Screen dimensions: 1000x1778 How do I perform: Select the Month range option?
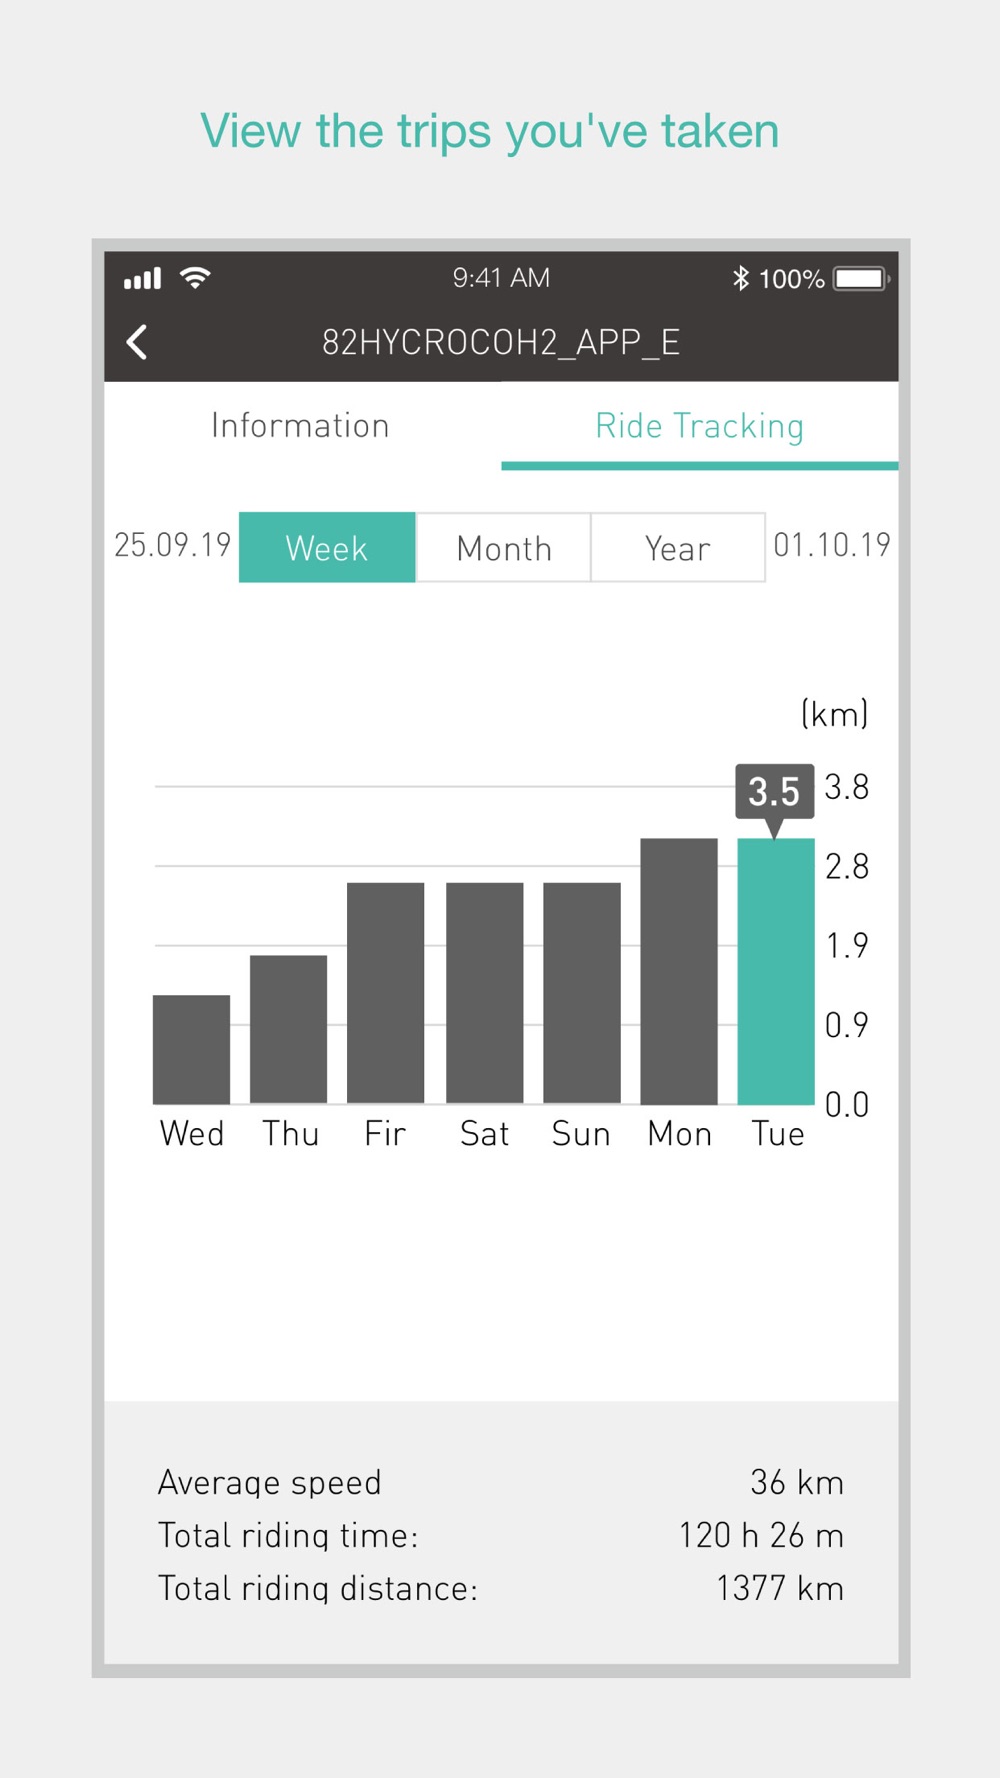[x=503, y=547]
